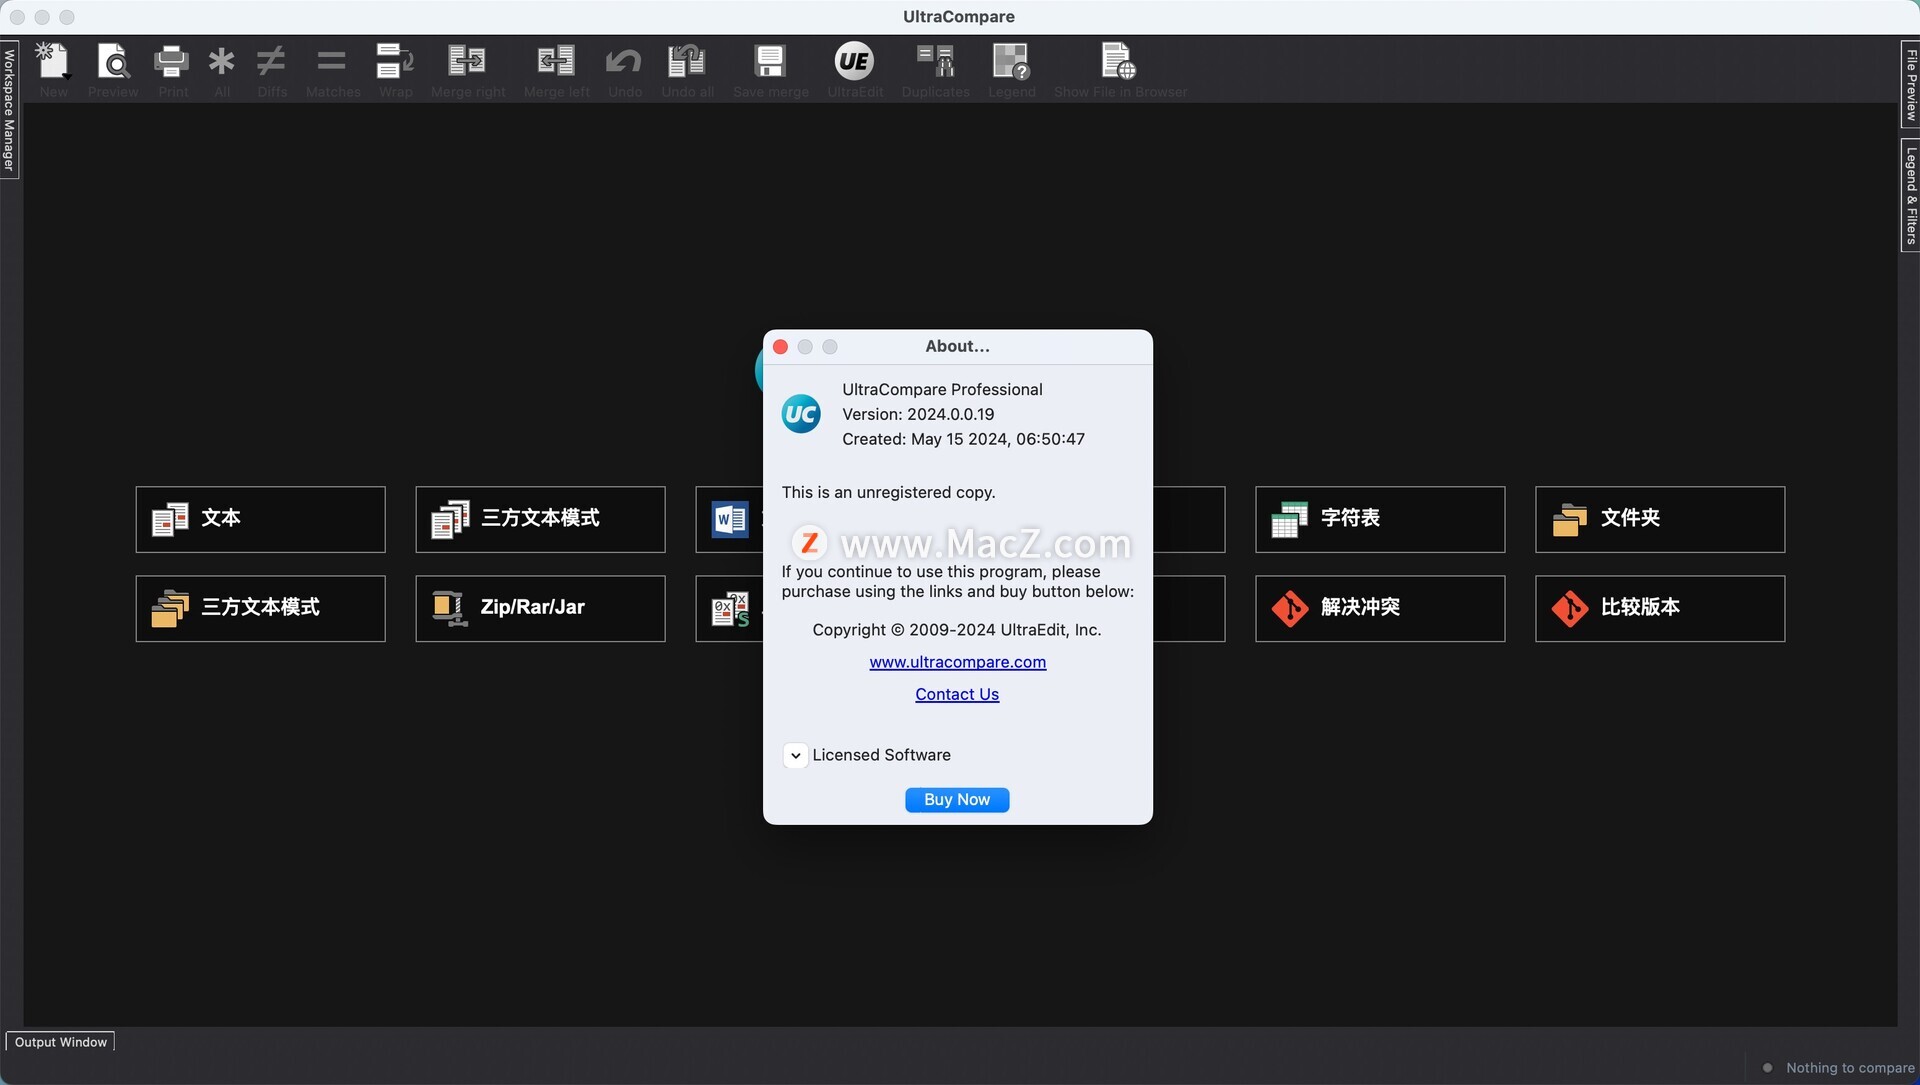
Task: Open the Legend & Filters side tab
Action: tap(1910, 195)
